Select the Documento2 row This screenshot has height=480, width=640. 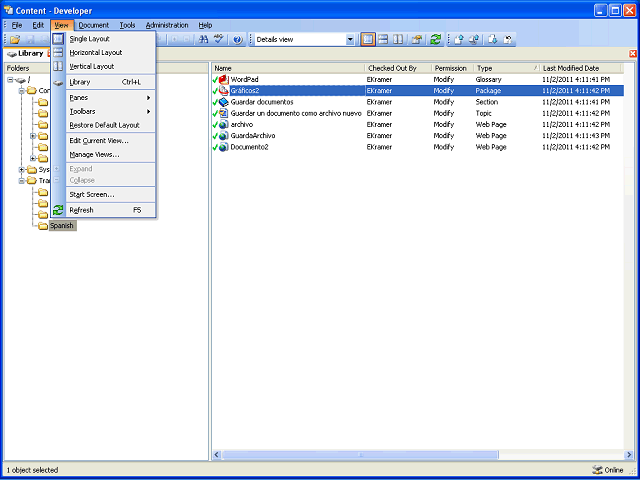[418, 147]
